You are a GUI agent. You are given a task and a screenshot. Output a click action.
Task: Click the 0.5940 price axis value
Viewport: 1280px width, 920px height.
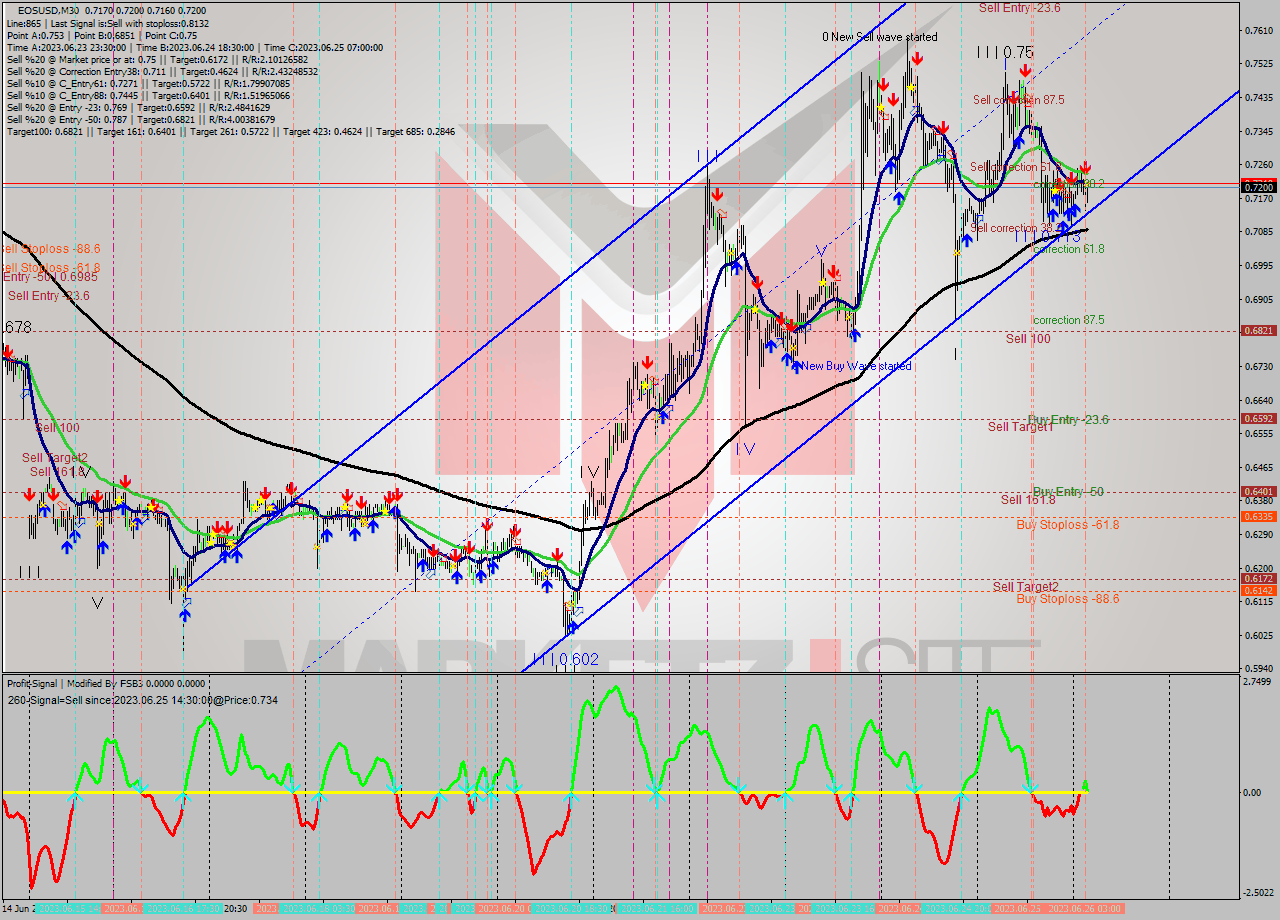1258,668
